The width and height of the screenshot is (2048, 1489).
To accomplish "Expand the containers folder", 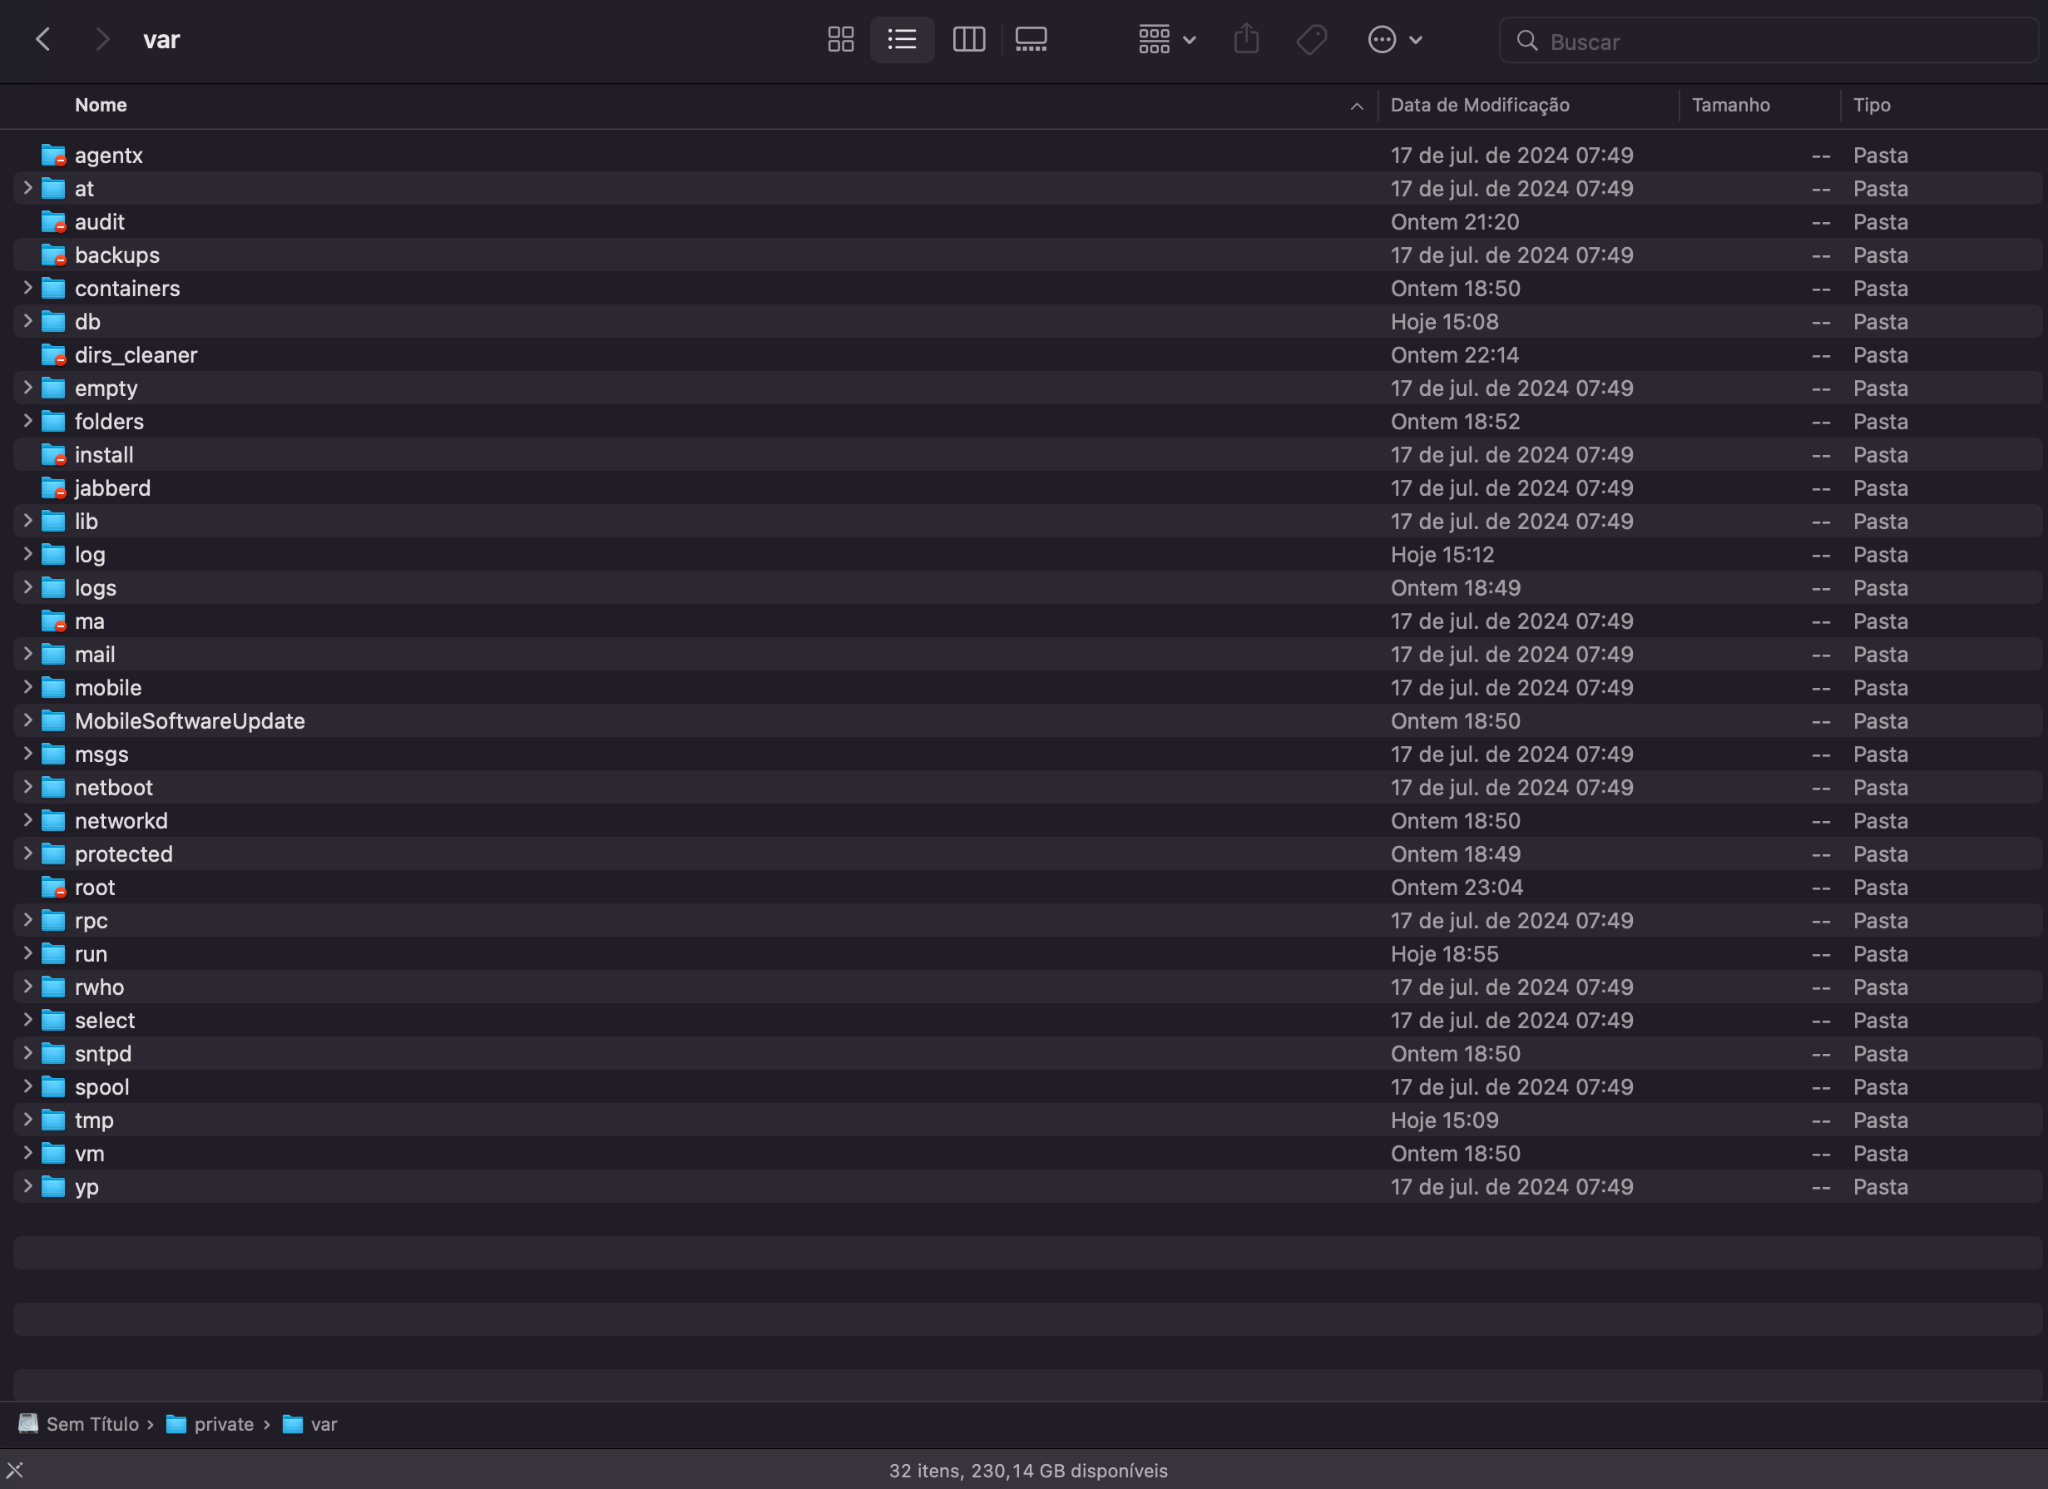I will 28,288.
